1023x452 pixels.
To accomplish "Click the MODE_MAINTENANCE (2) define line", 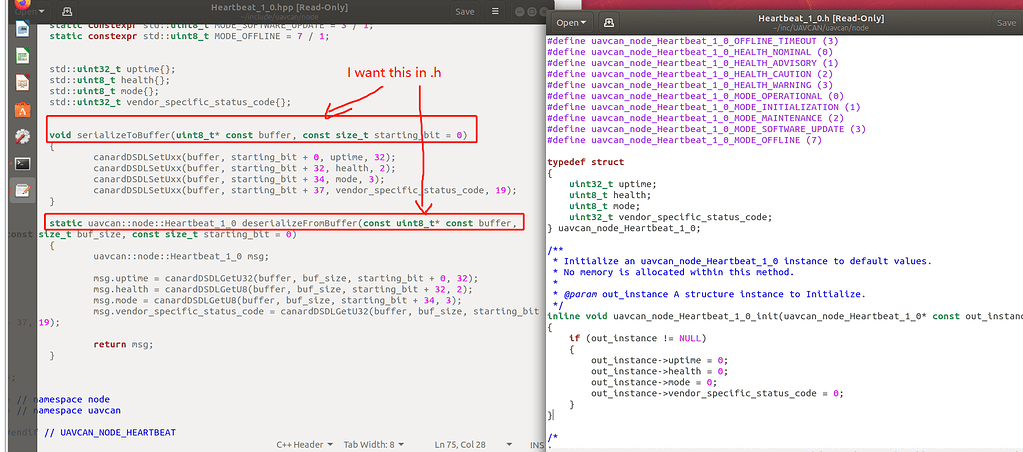I will click(x=695, y=118).
